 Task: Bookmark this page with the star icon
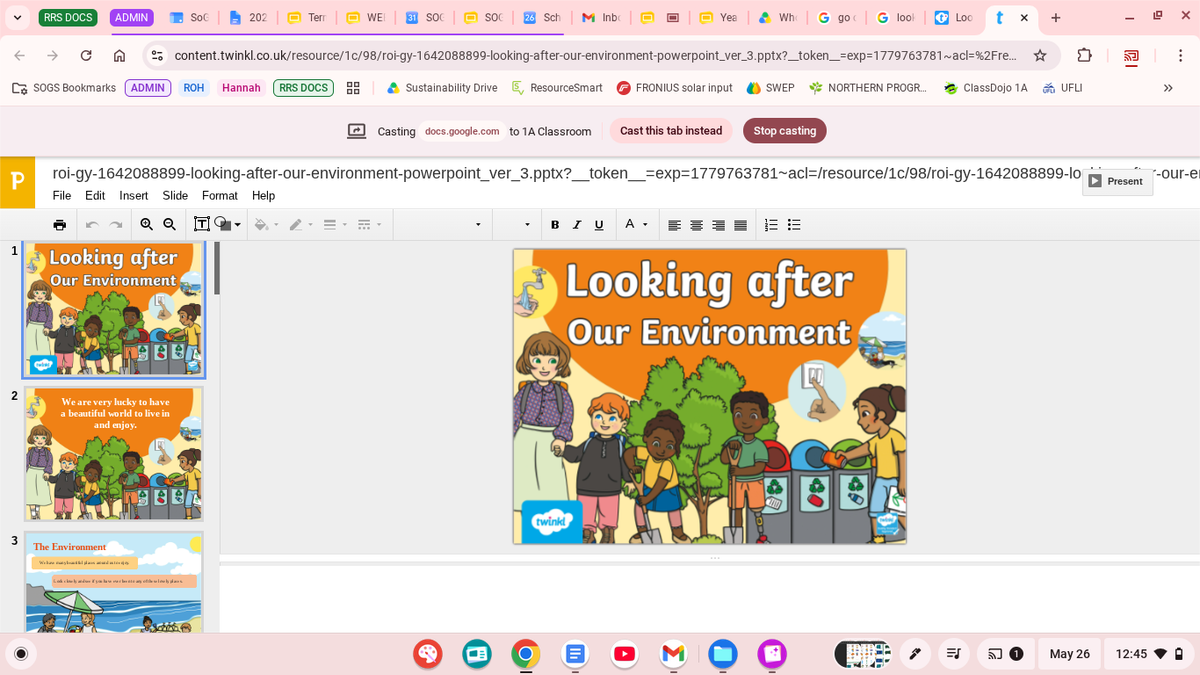1040,56
